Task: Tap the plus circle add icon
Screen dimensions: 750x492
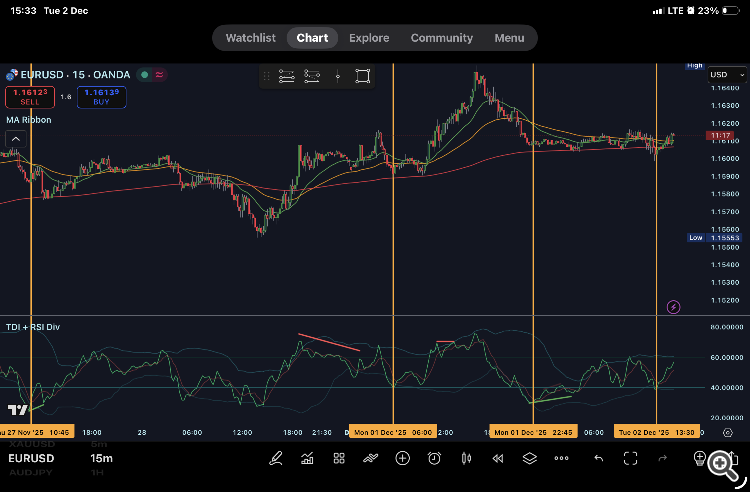Action: 402,458
